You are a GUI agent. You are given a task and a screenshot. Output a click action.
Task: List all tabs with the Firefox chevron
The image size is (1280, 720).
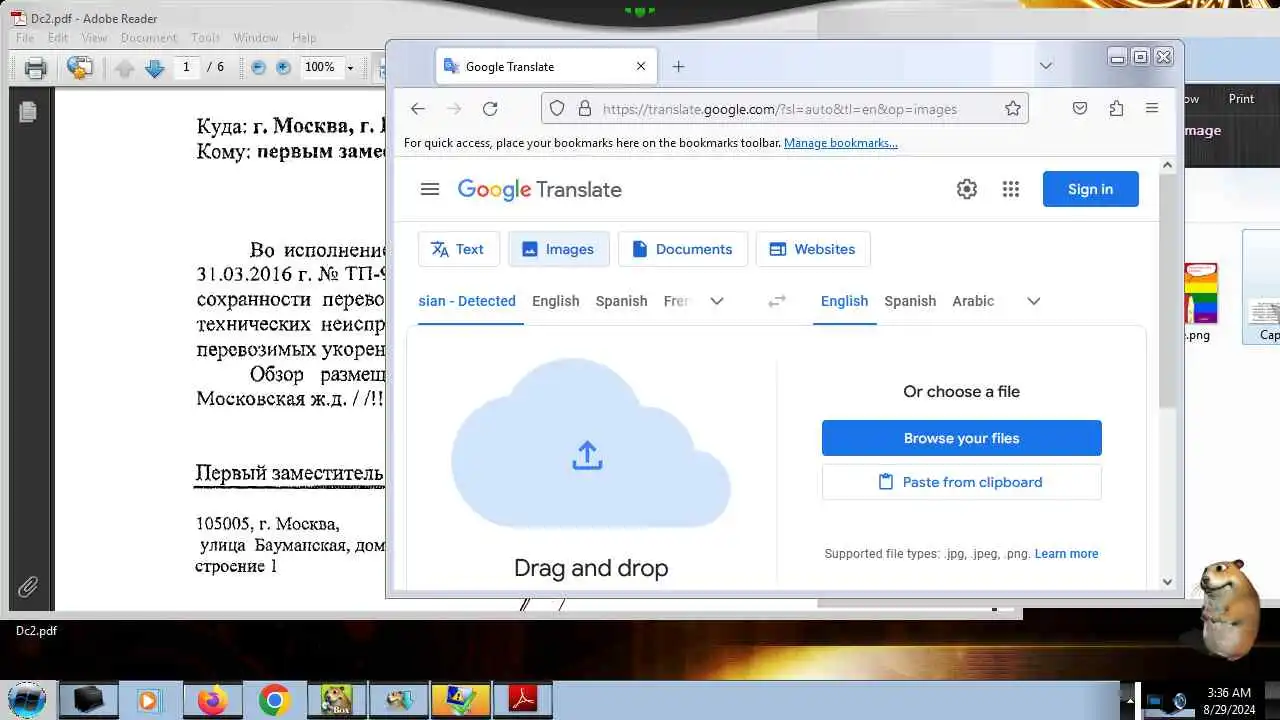[x=1045, y=66]
